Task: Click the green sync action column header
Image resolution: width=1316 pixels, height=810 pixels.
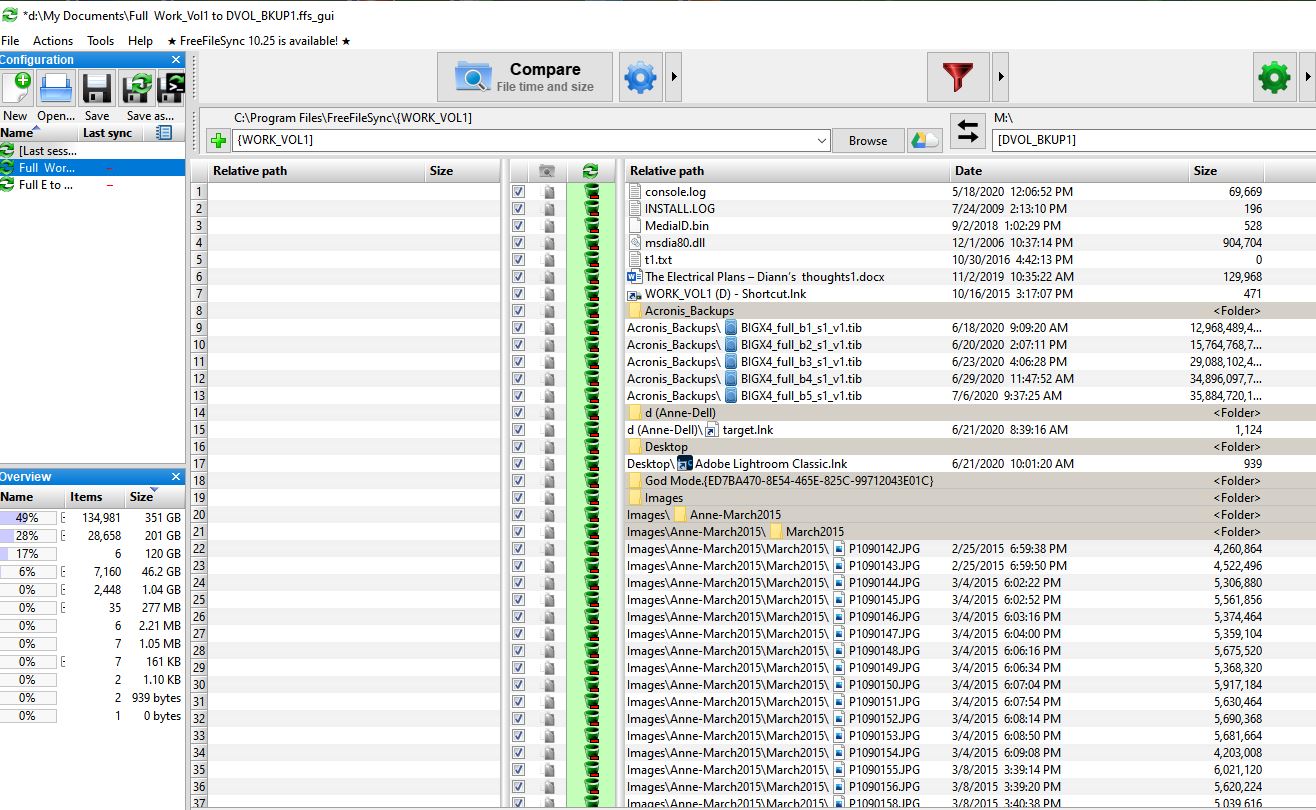Action: (x=590, y=171)
